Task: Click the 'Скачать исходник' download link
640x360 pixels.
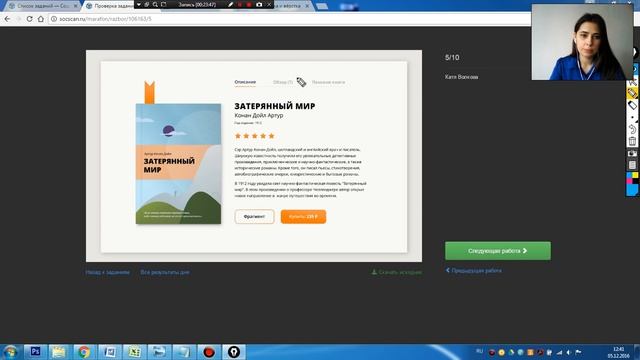Action: pyautogui.click(x=396, y=272)
